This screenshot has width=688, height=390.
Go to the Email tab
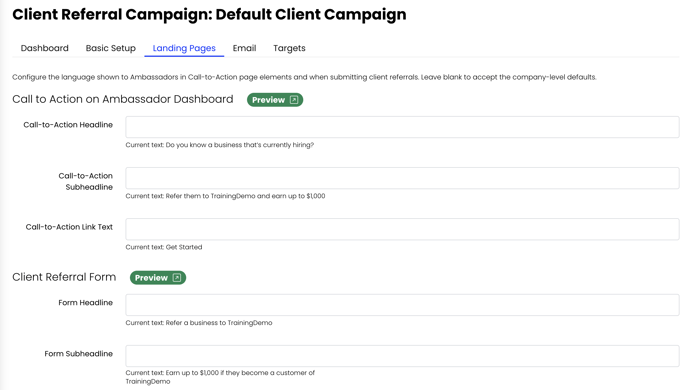[x=244, y=48]
